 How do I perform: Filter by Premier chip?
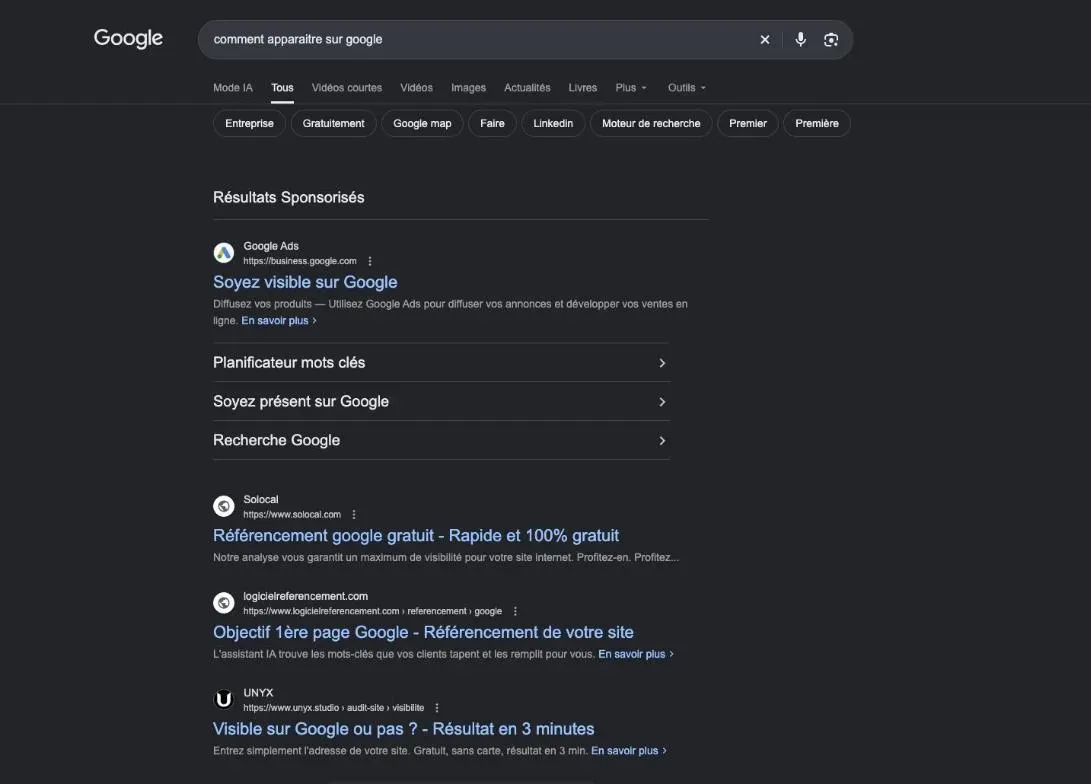[748, 123]
